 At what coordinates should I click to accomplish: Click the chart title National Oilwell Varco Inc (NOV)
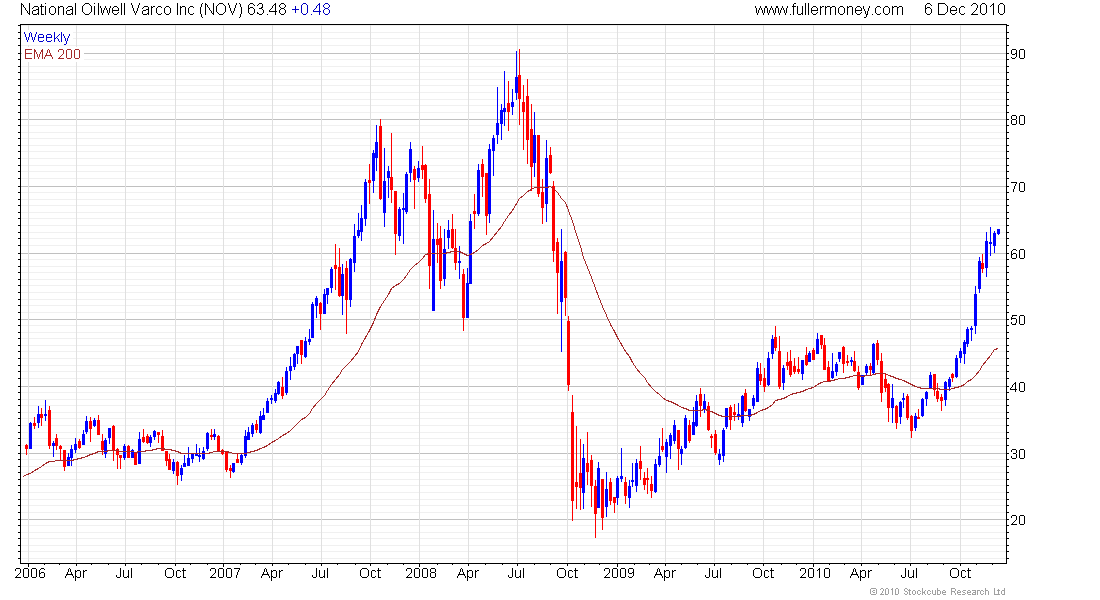coord(131,10)
